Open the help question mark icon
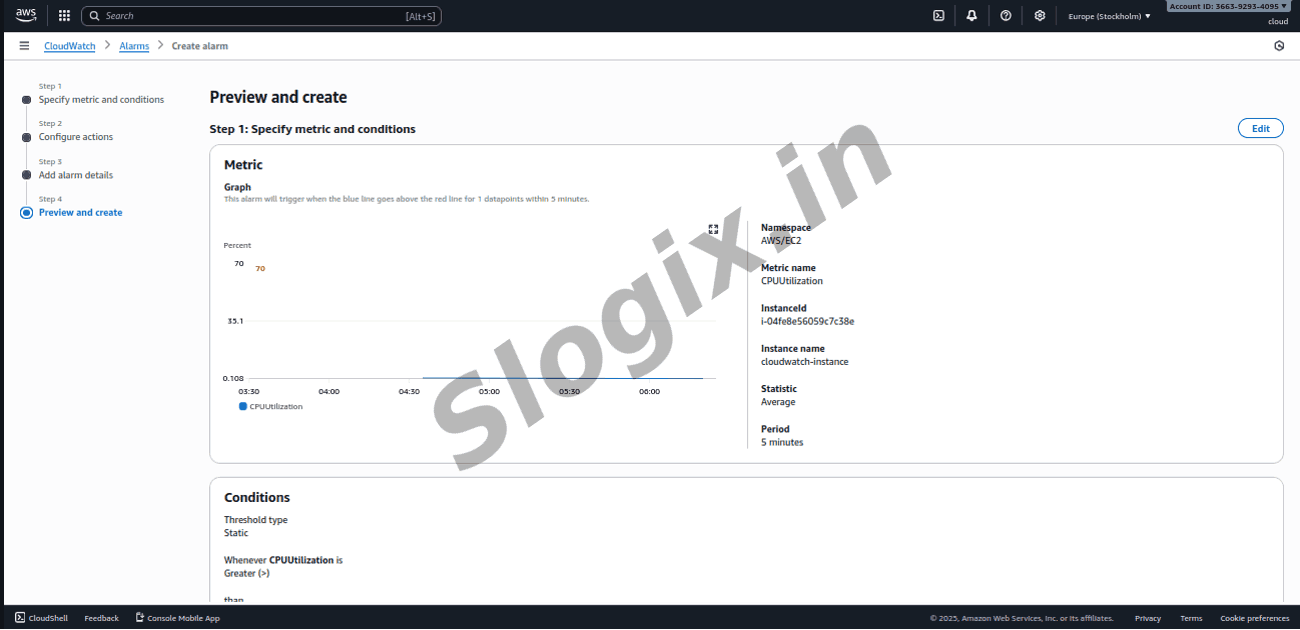 (1005, 16)
